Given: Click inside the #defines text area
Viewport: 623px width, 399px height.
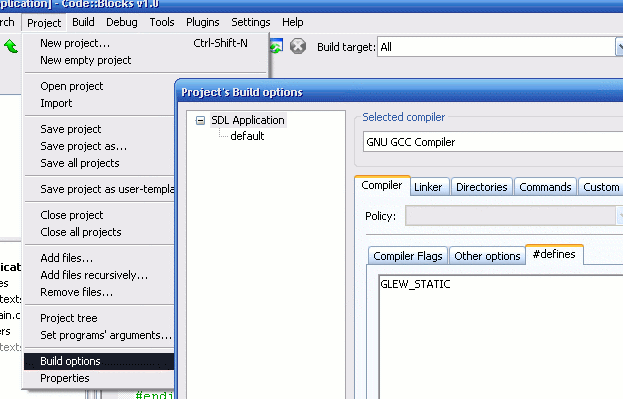Looking at the screenshot, I should [x=501, y=337].
